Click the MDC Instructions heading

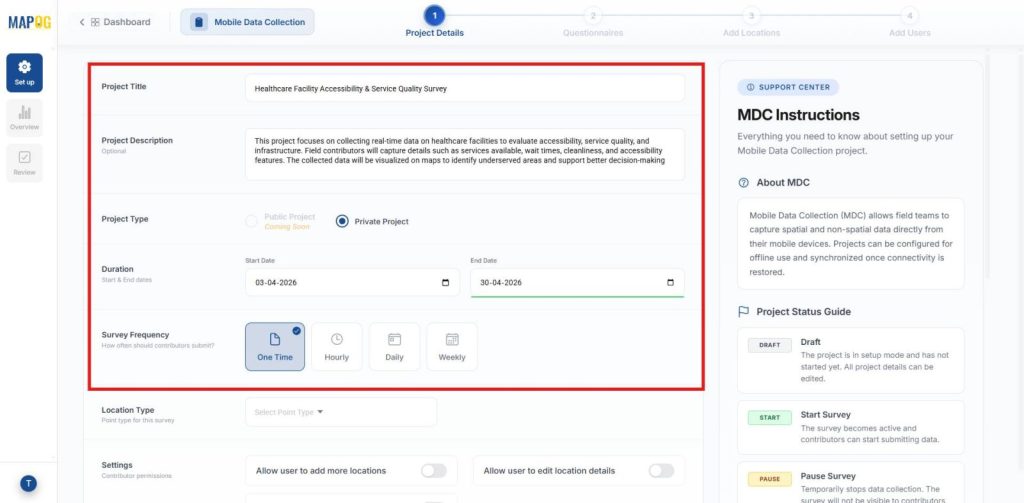(x=798, y=115)
